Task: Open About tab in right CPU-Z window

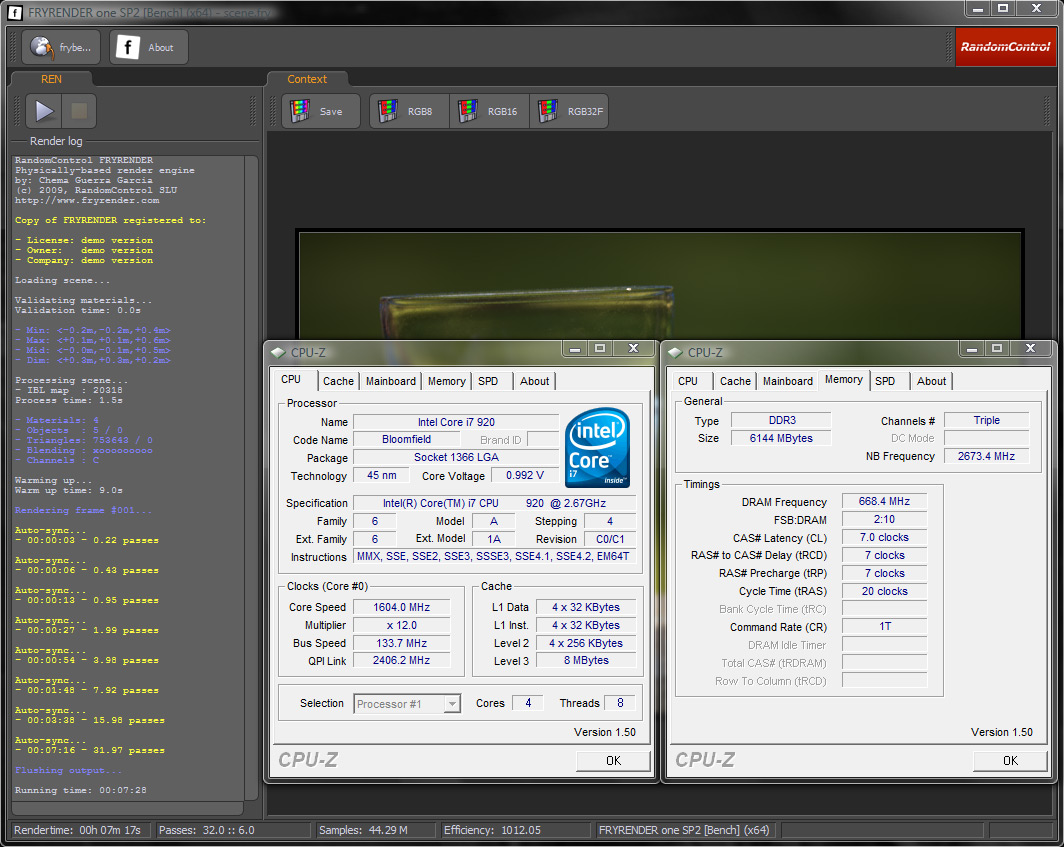Action: (932, 381)
